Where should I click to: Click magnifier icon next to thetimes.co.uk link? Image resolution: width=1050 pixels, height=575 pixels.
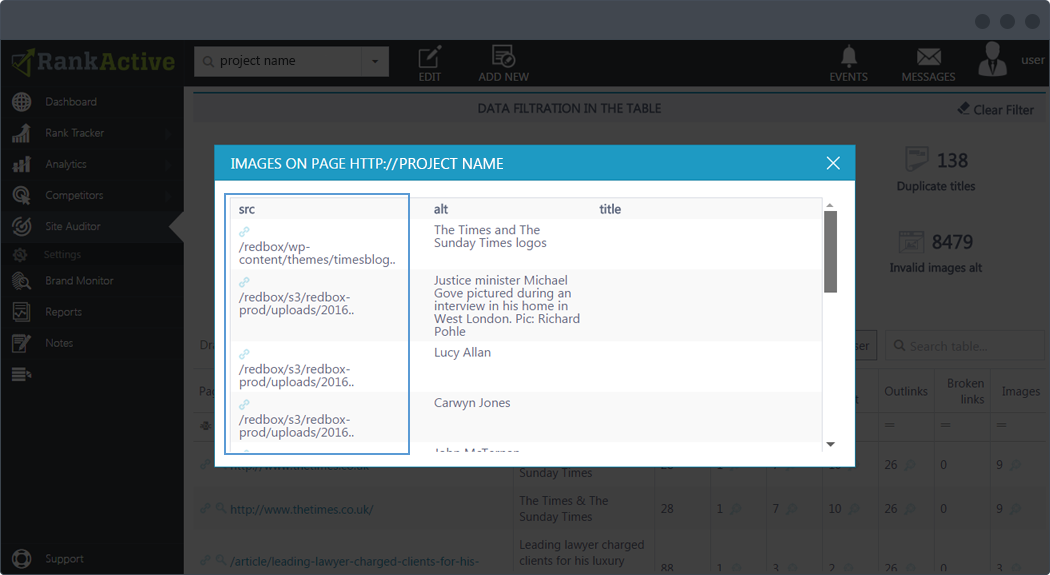[x=220, y=509]
